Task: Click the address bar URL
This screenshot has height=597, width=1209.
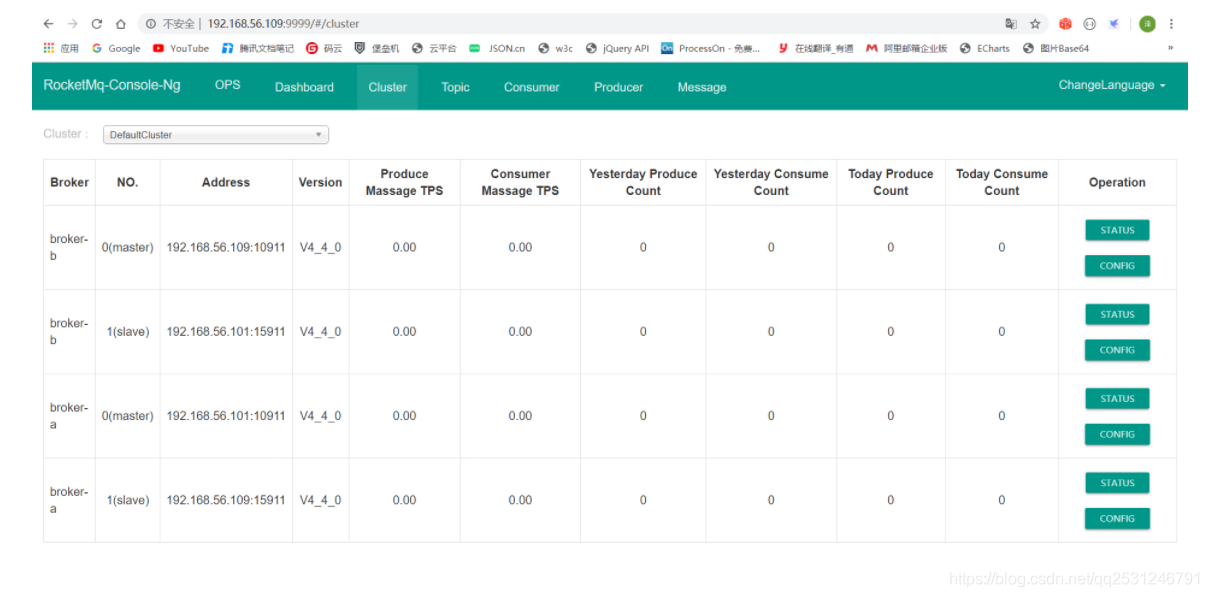Action: (283, 24)
